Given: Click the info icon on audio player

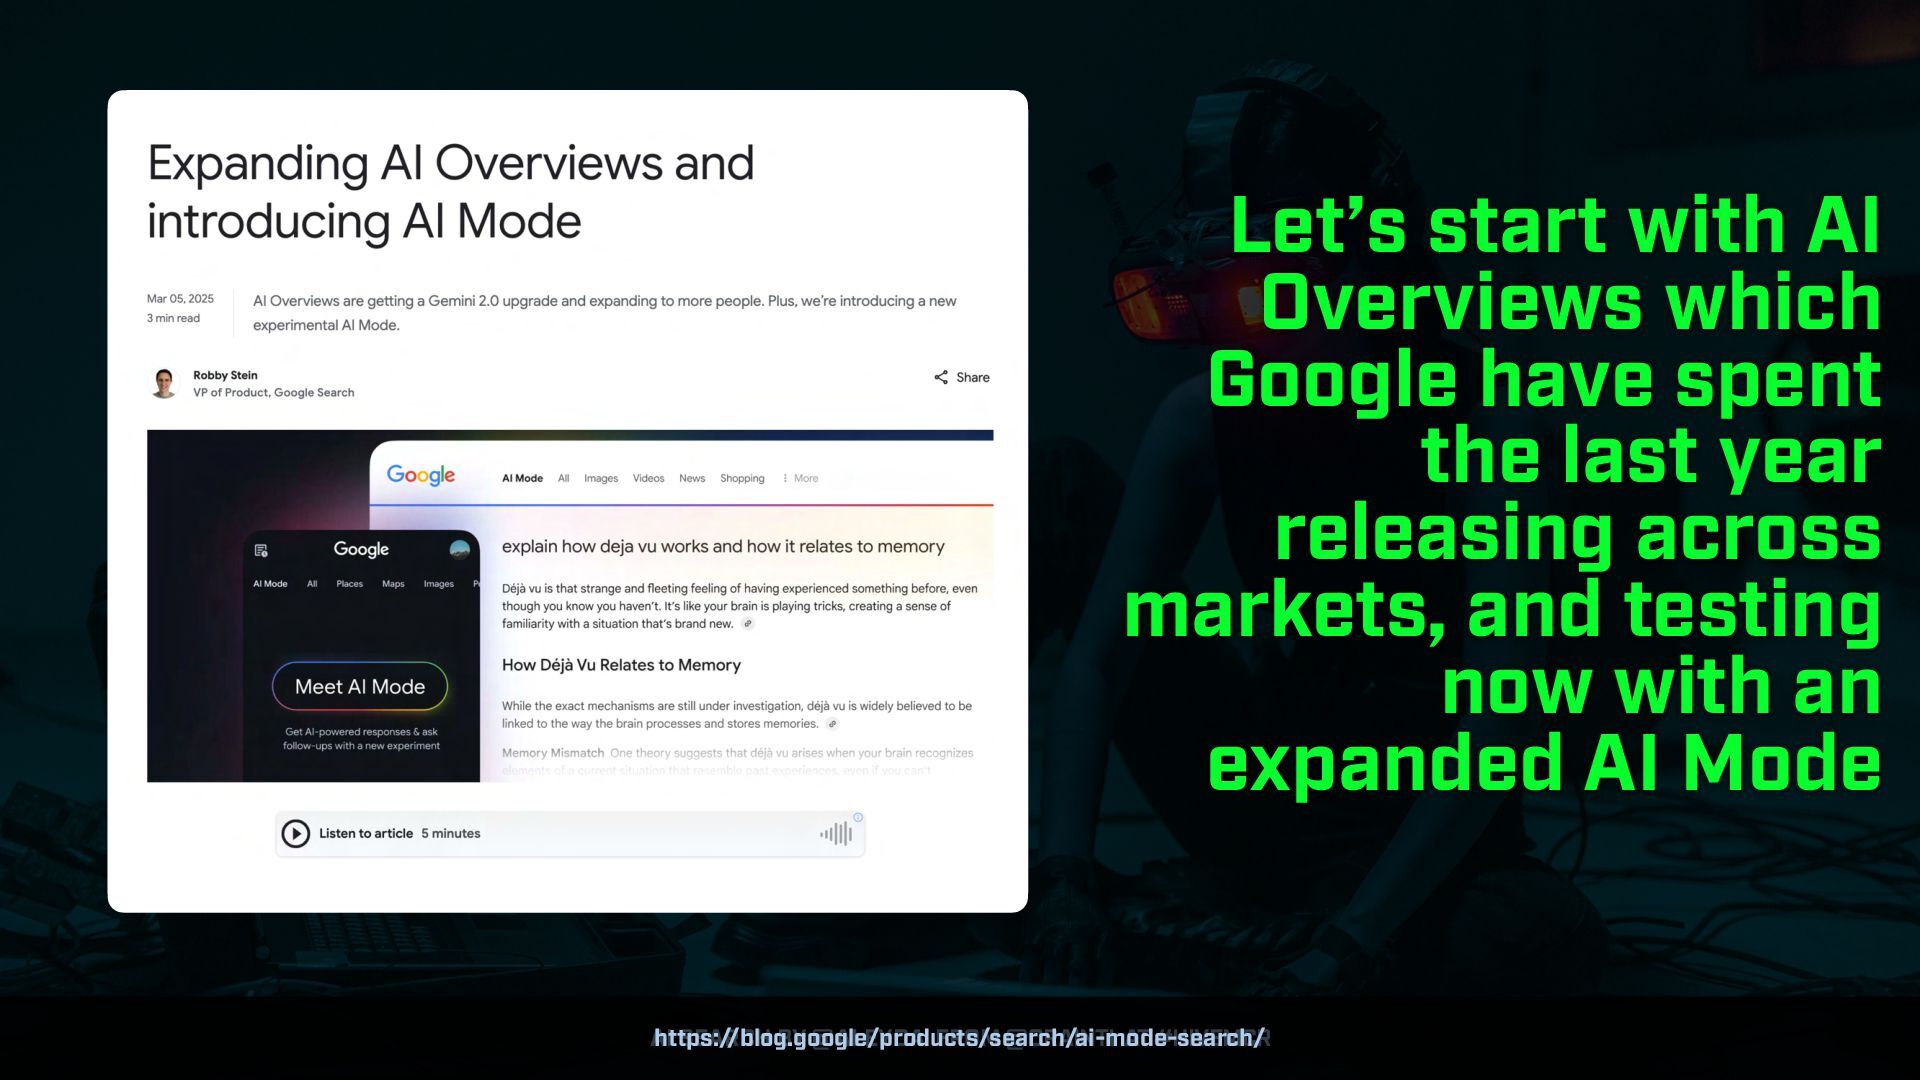Looking at the screenshot, I should (858, 817).
